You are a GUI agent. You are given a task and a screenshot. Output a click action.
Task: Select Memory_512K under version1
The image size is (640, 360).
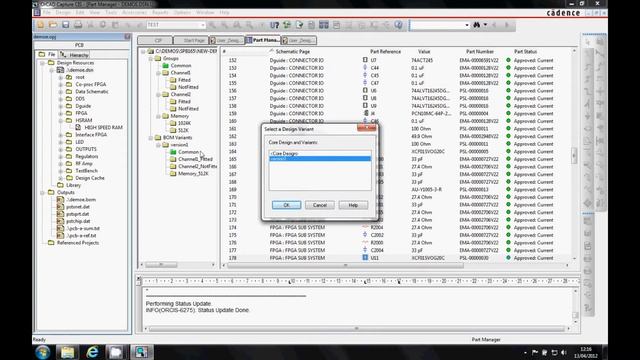click(x=193, y=173)
